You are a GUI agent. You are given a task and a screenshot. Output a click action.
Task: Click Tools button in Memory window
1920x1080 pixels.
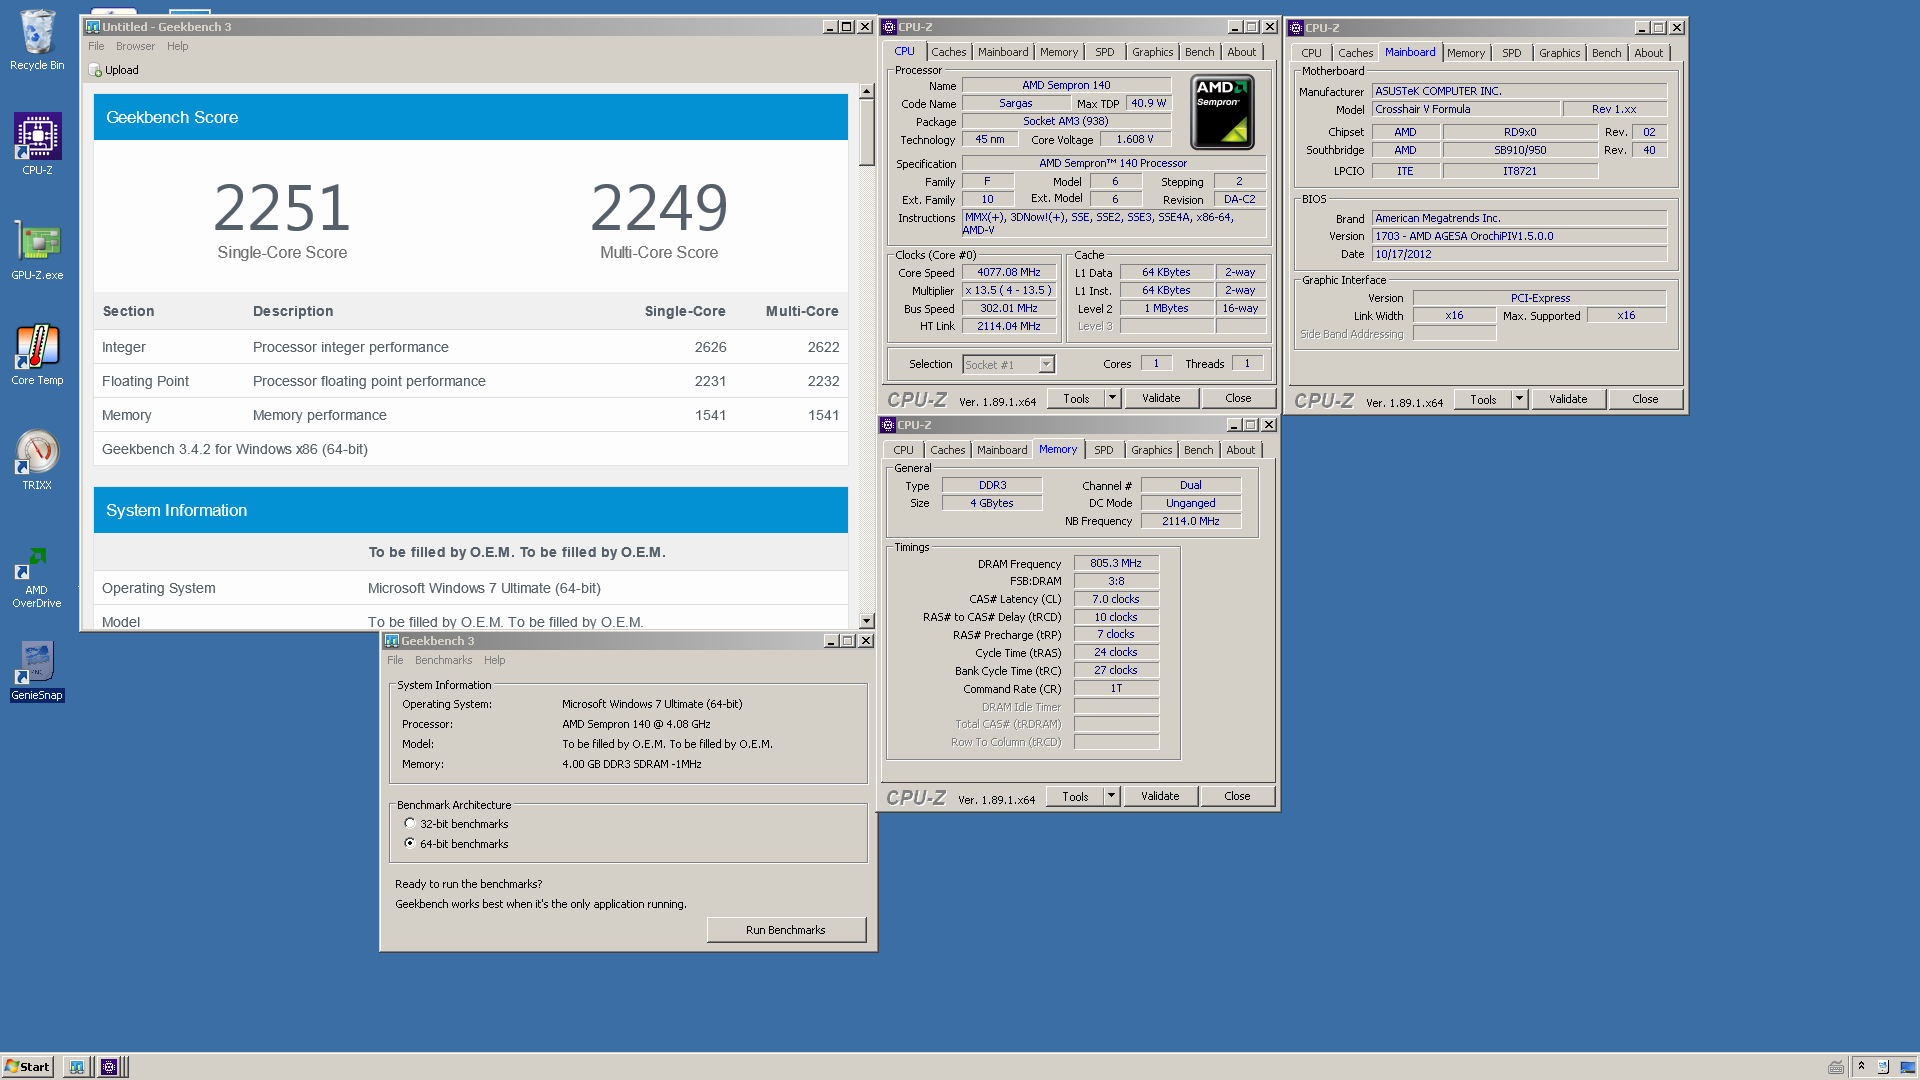1075,796
